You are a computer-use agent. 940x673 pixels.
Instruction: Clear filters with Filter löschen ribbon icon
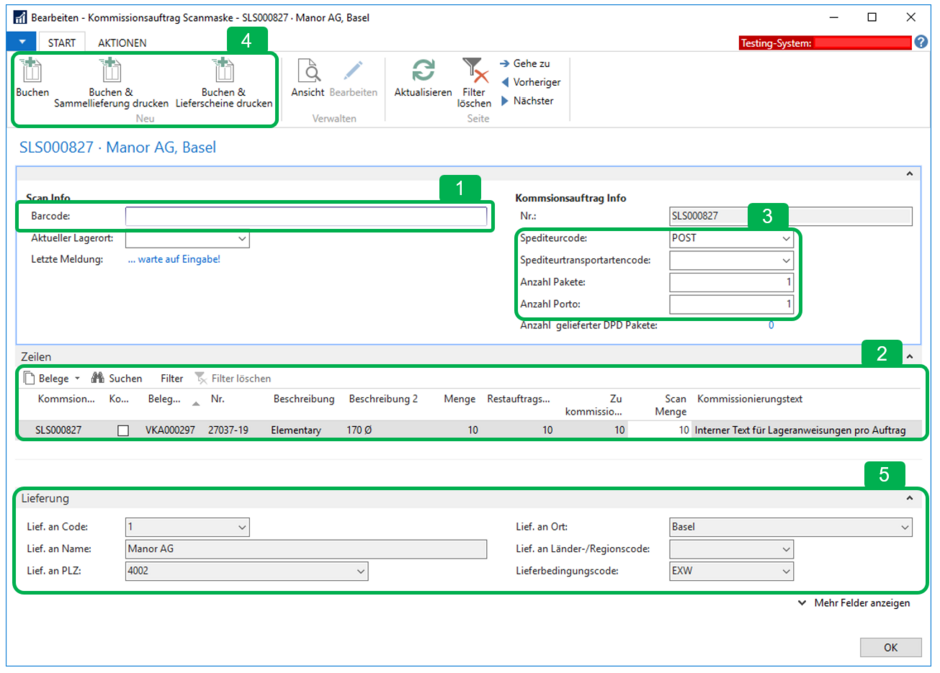474,71
